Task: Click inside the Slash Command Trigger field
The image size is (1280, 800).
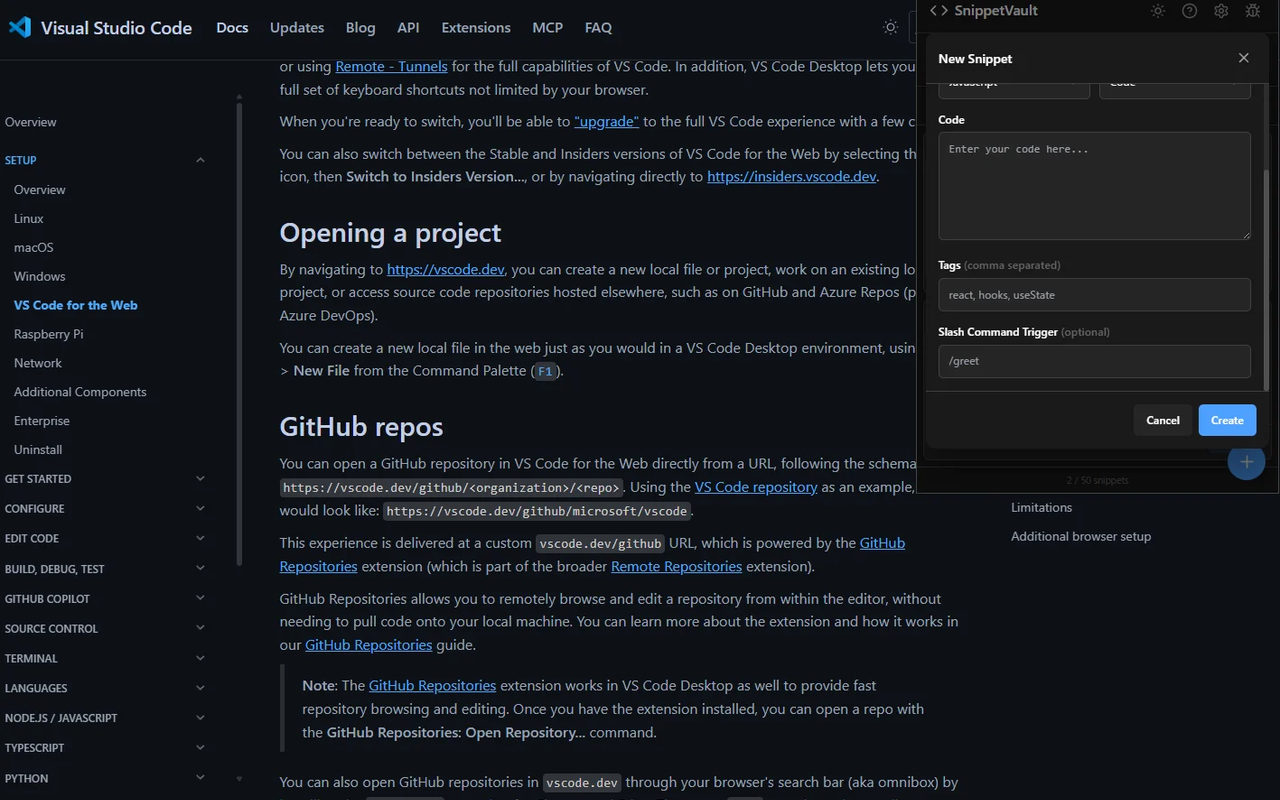Action: pos(1094,361)
